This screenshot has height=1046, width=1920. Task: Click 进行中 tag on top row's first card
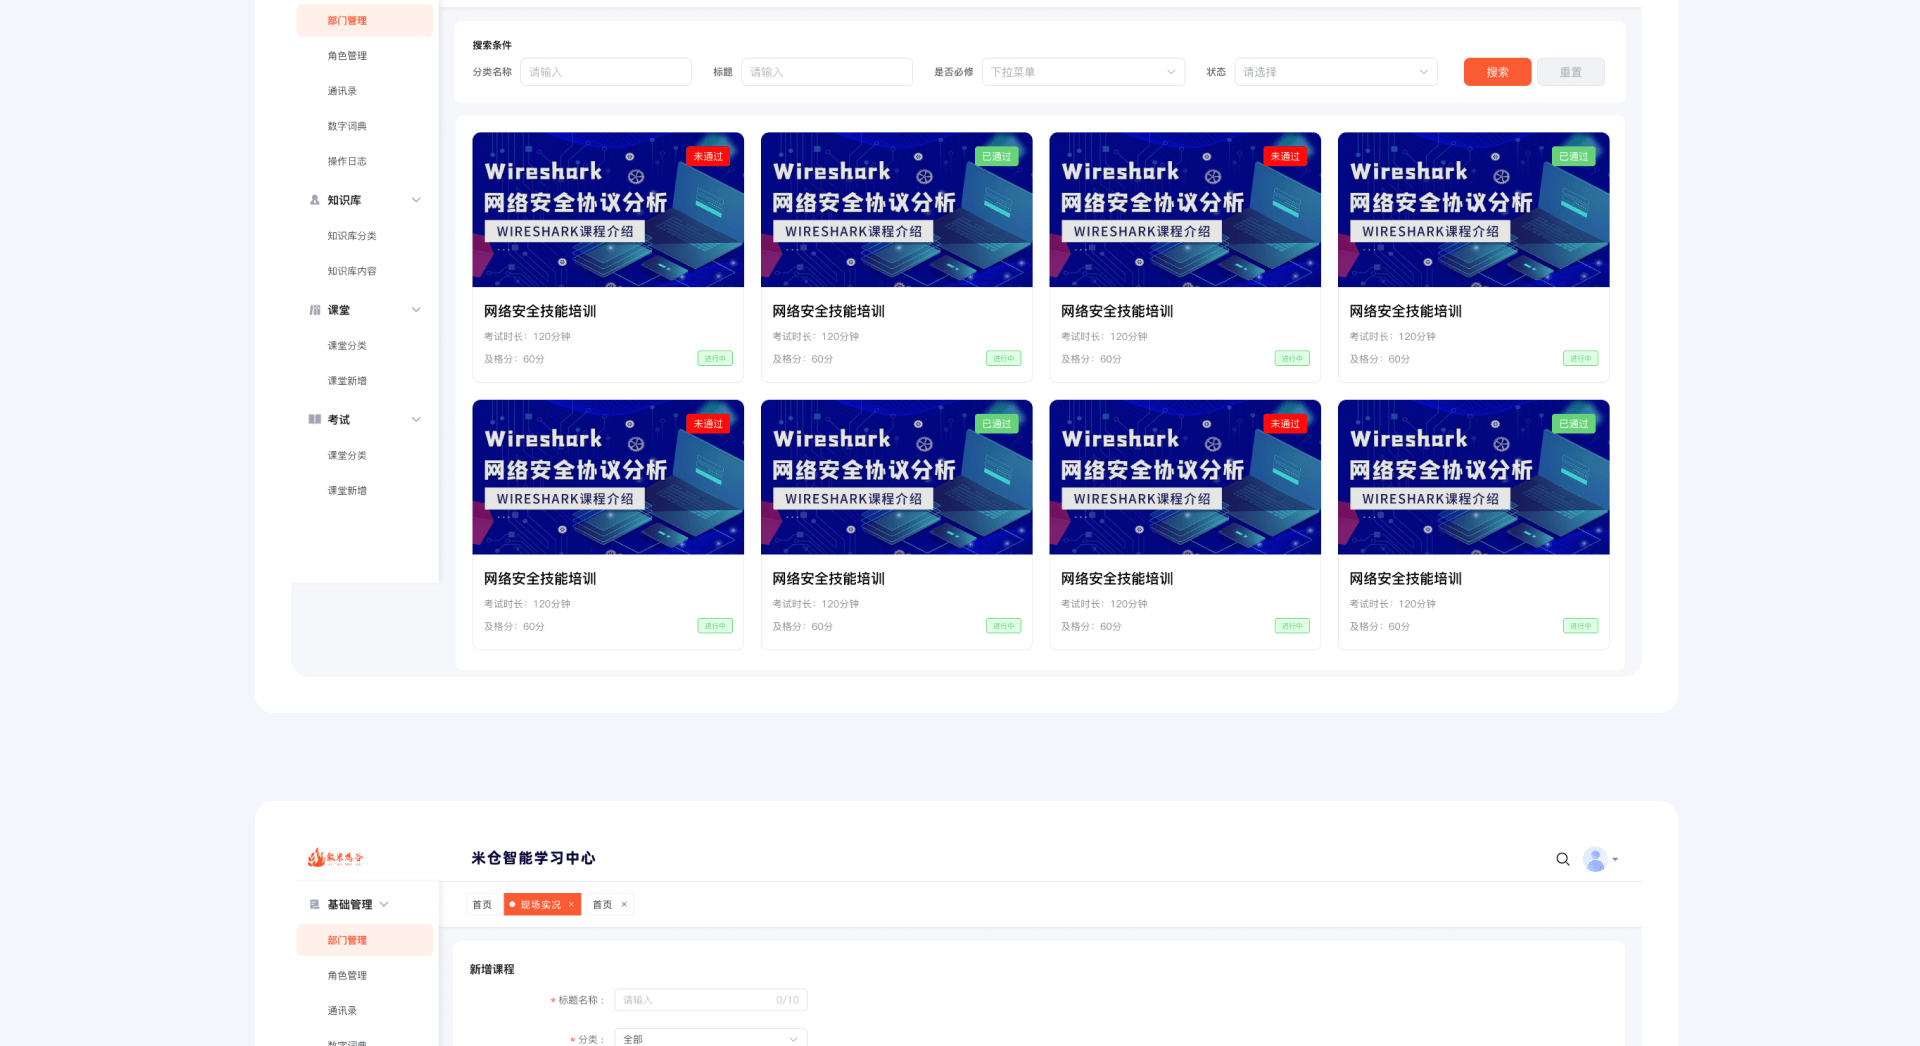[x=715, y=359]
